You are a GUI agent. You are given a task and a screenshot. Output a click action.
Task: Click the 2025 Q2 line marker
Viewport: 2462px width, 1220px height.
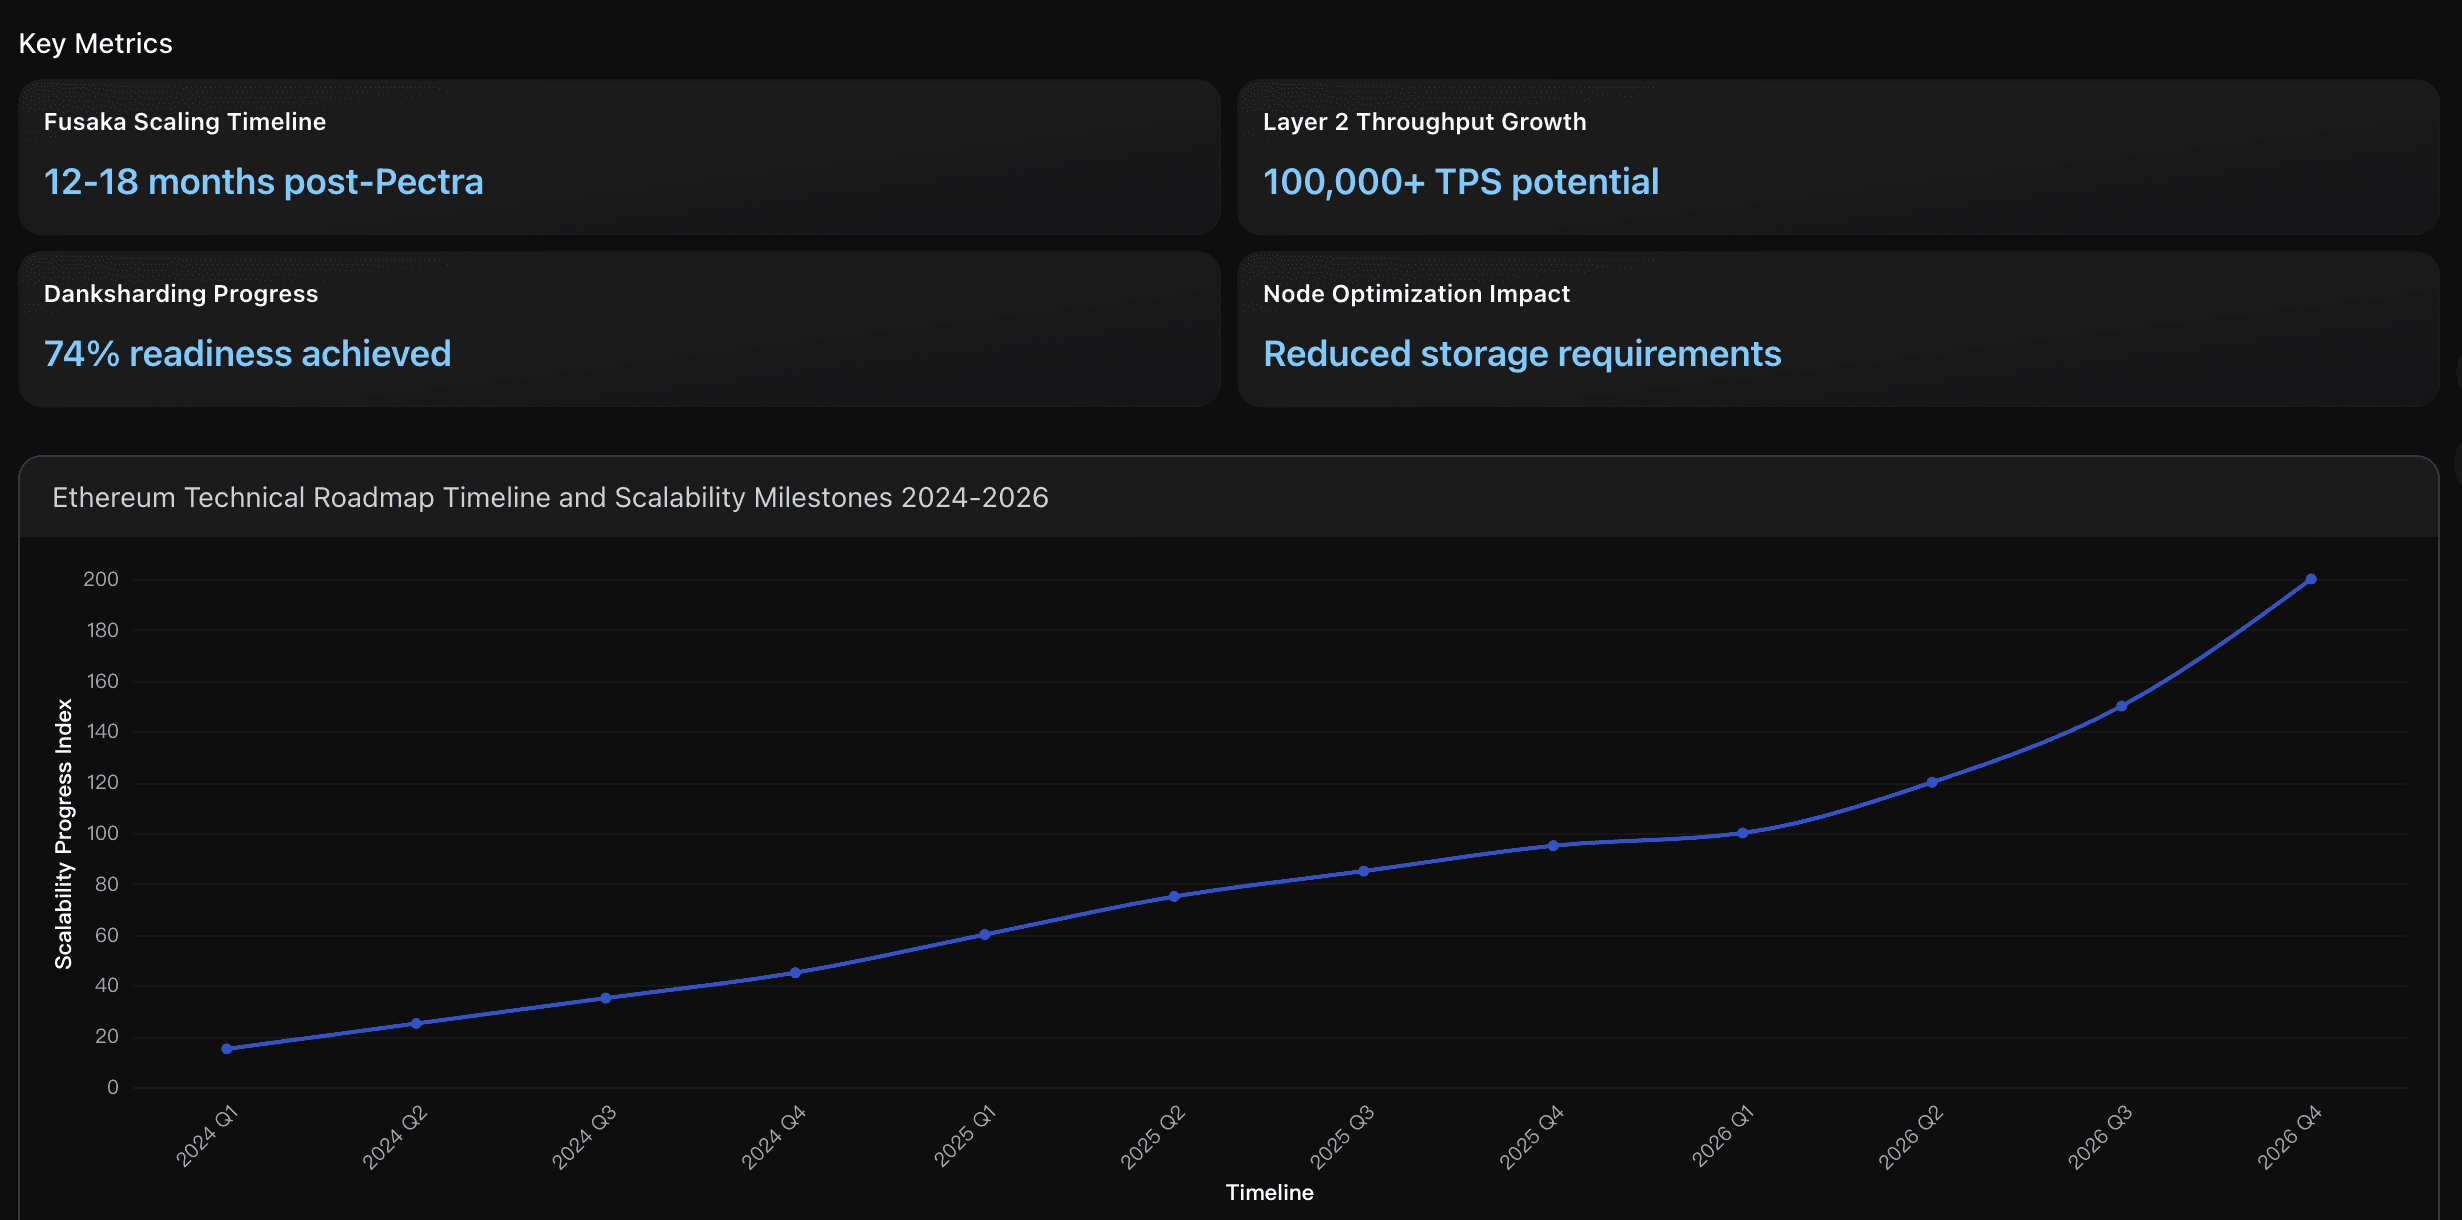coord(1174,896)
